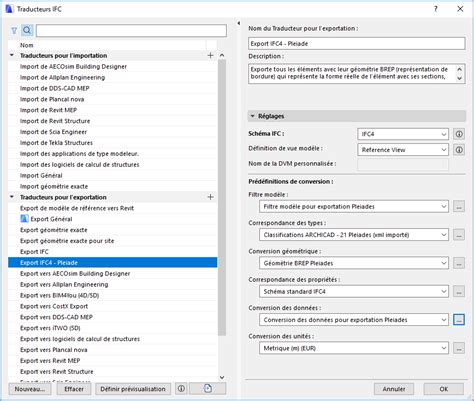
Task: Click the search magnifier icon
Action: [27, 31]
